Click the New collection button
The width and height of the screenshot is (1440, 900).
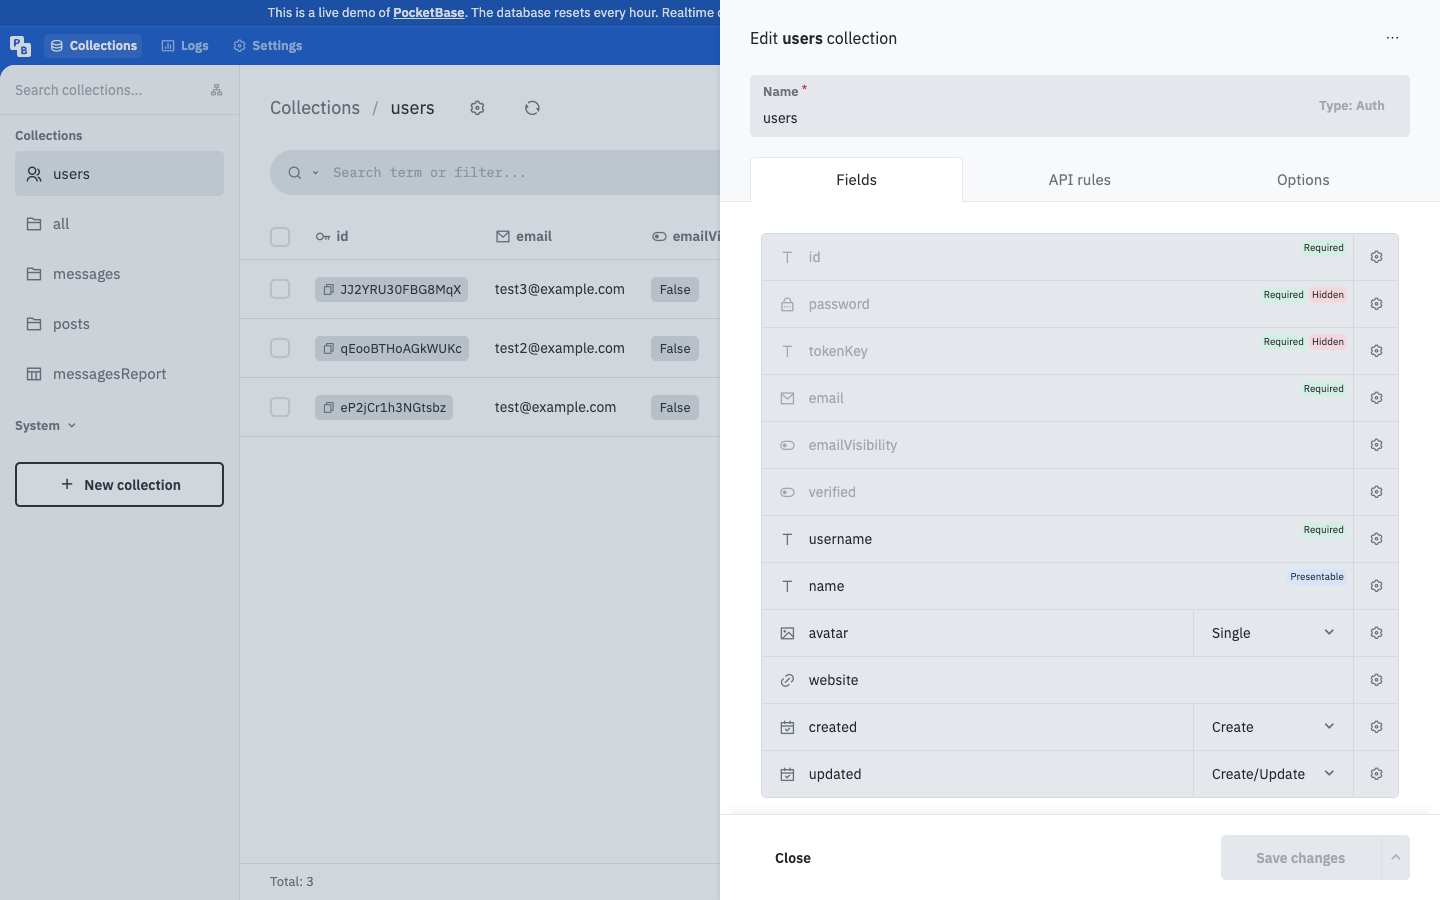(x=119, y=485)
